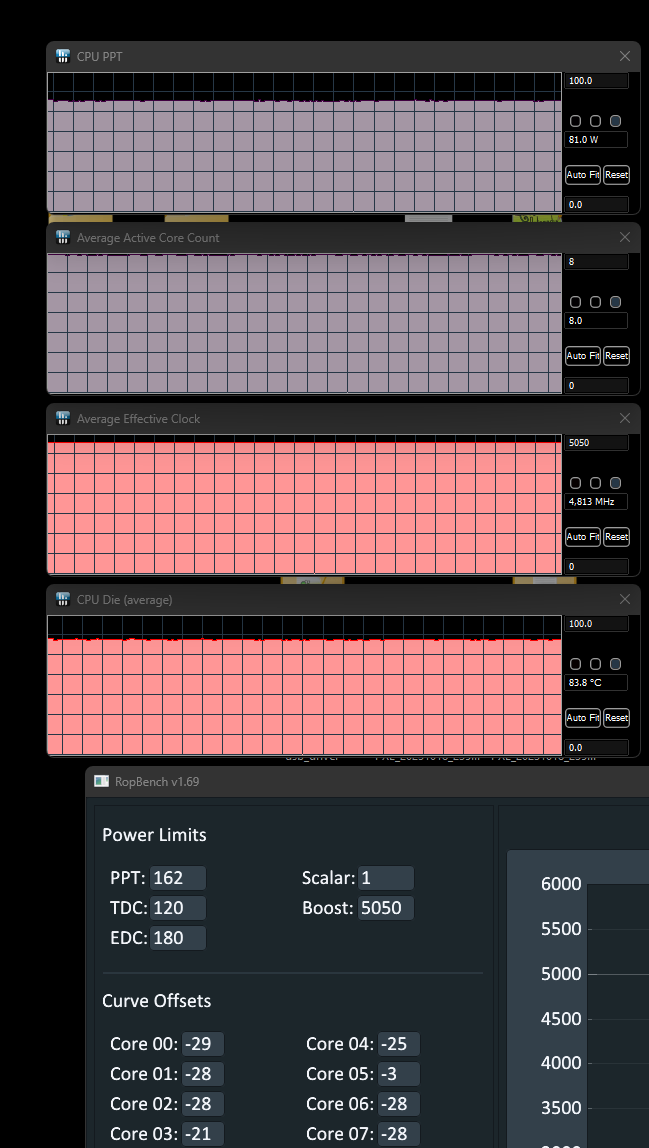Image resolution: width=649 pixels, height=1148 pixels.
Task: Edit the minimum 0 field in Average Effective Clock
Action: [x=596, y=566]
